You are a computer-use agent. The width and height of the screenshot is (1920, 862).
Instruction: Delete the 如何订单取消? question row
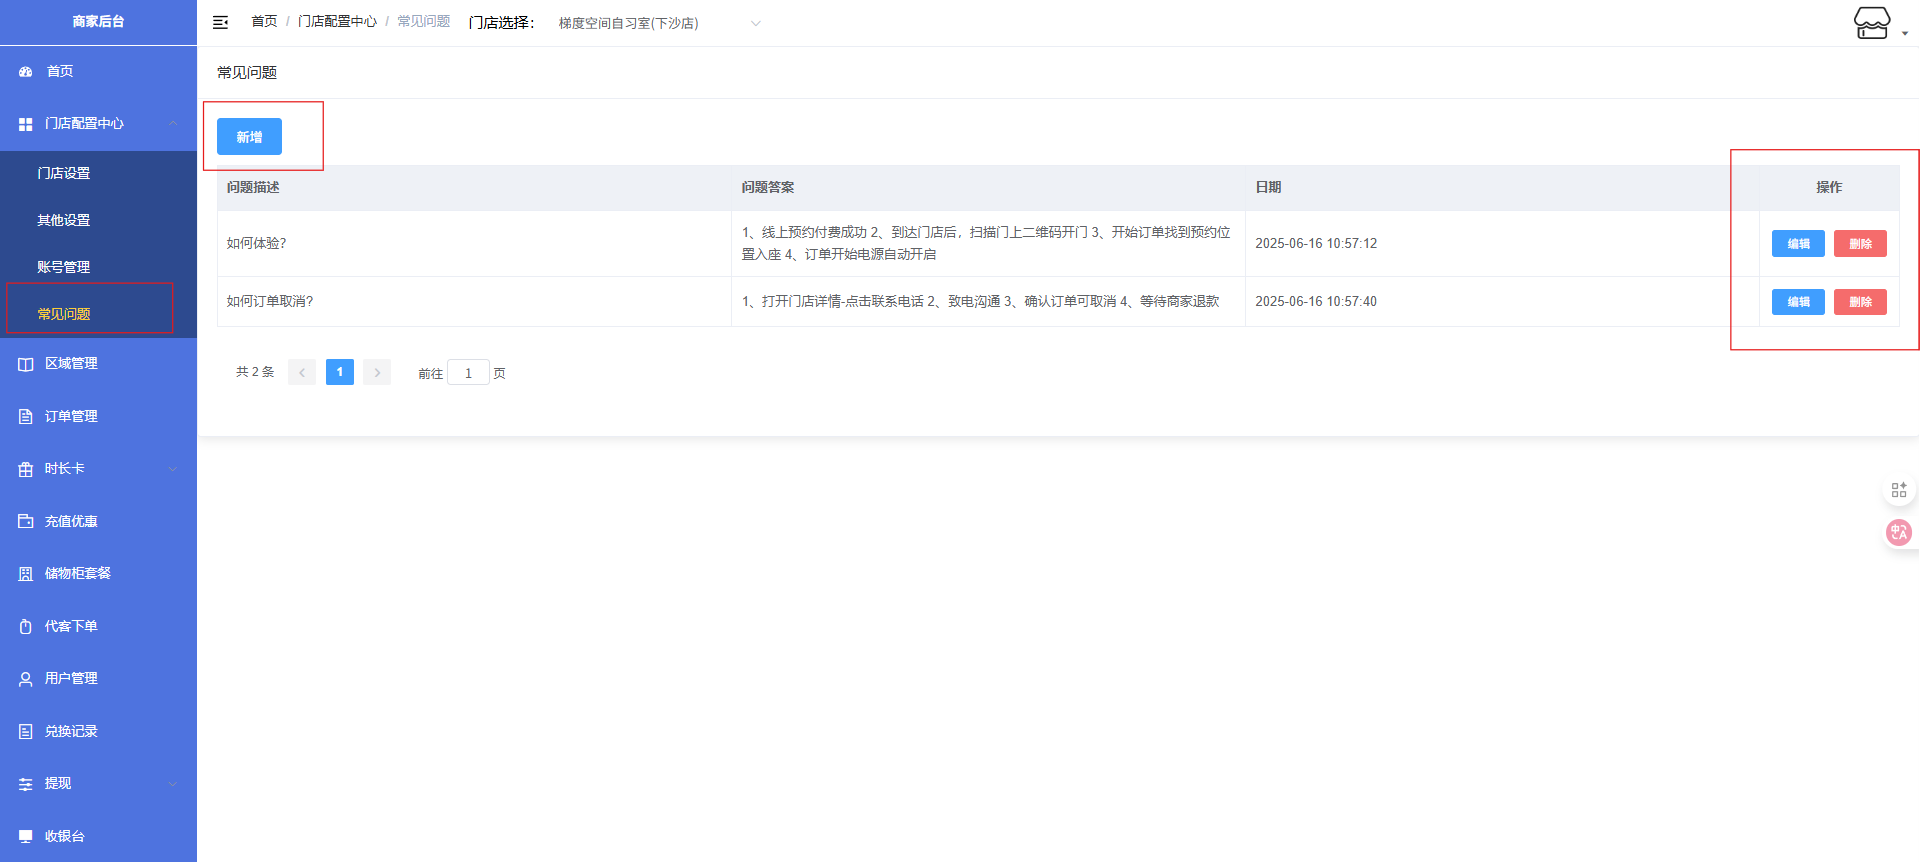click(x=1860, y=302)
